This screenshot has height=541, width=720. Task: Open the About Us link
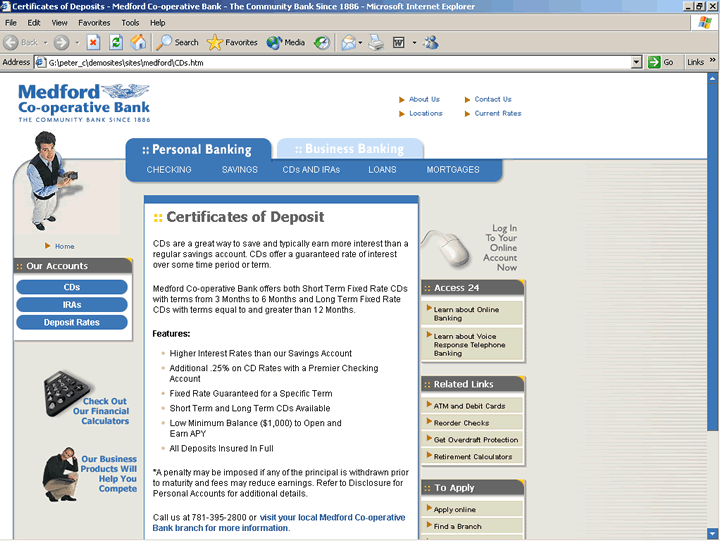click(424, 99)
